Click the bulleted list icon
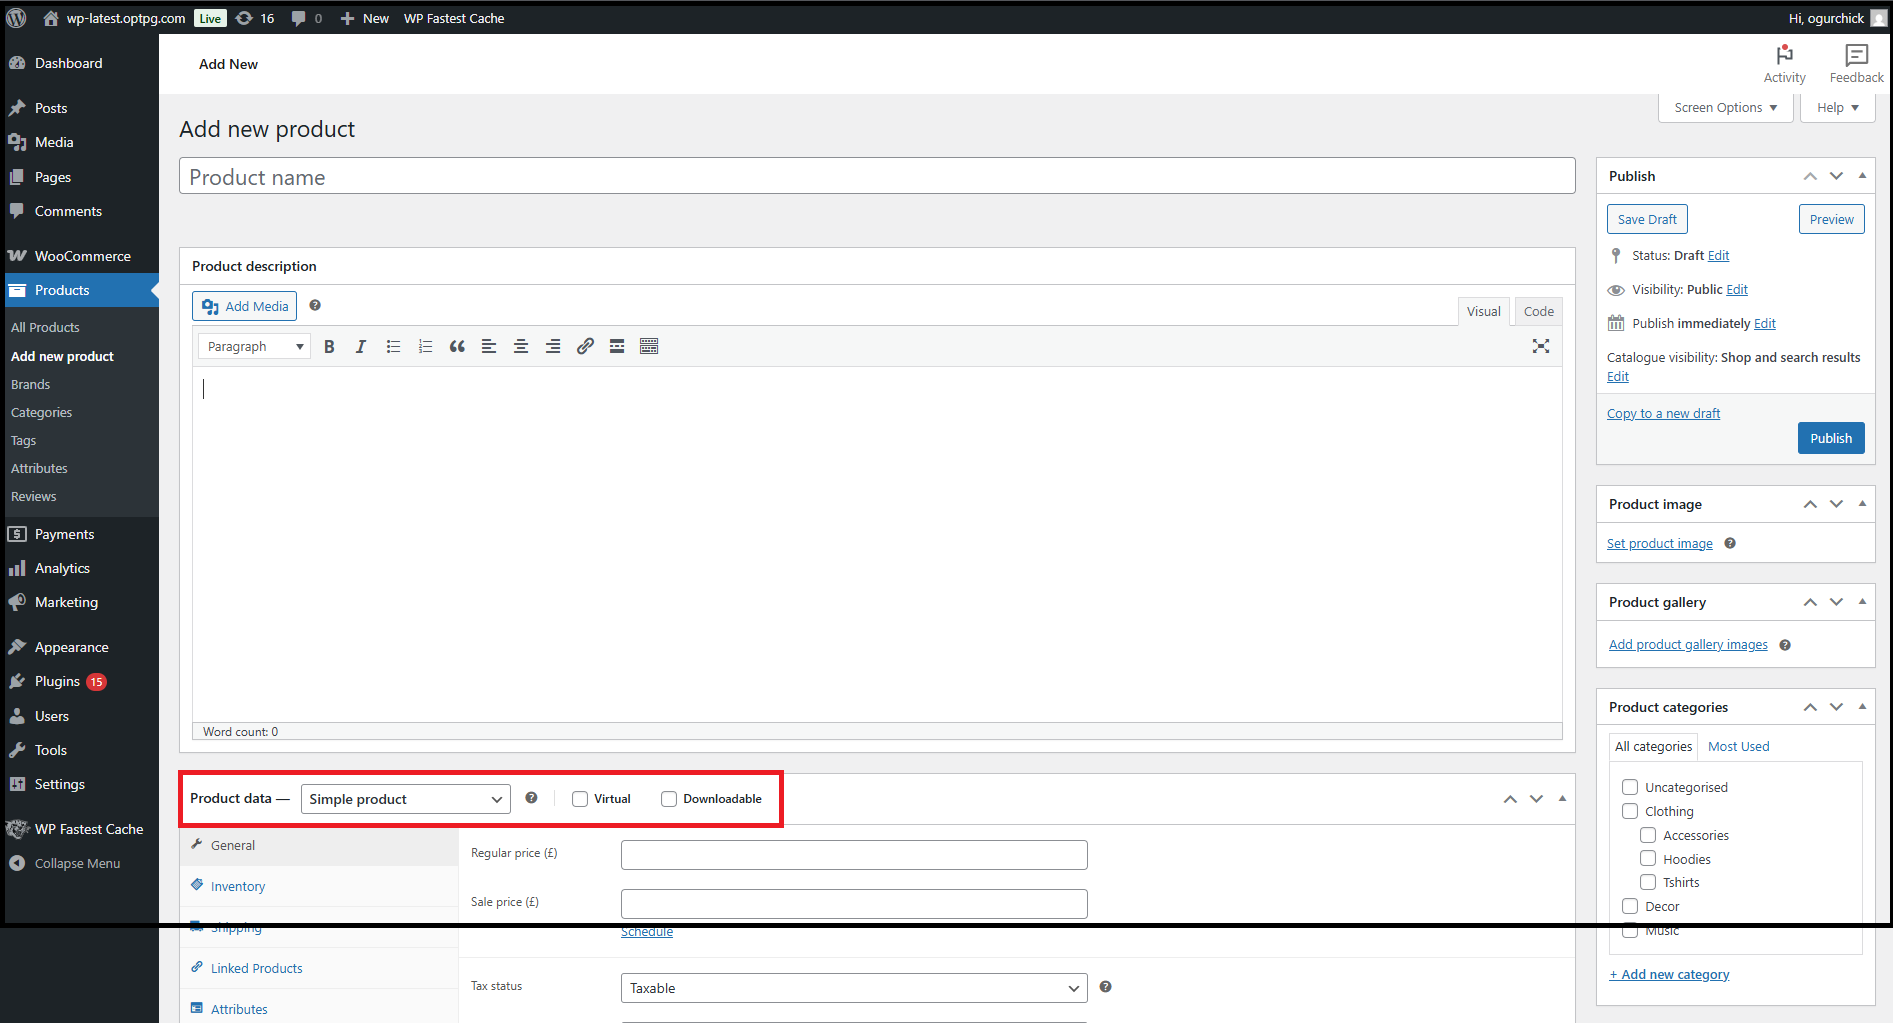This screenshot has height=1023, width=1893. (393, 347)
